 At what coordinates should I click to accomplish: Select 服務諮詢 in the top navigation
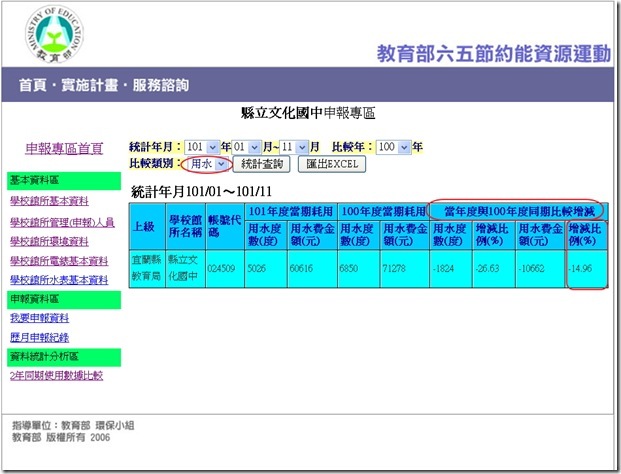(160, 85)
